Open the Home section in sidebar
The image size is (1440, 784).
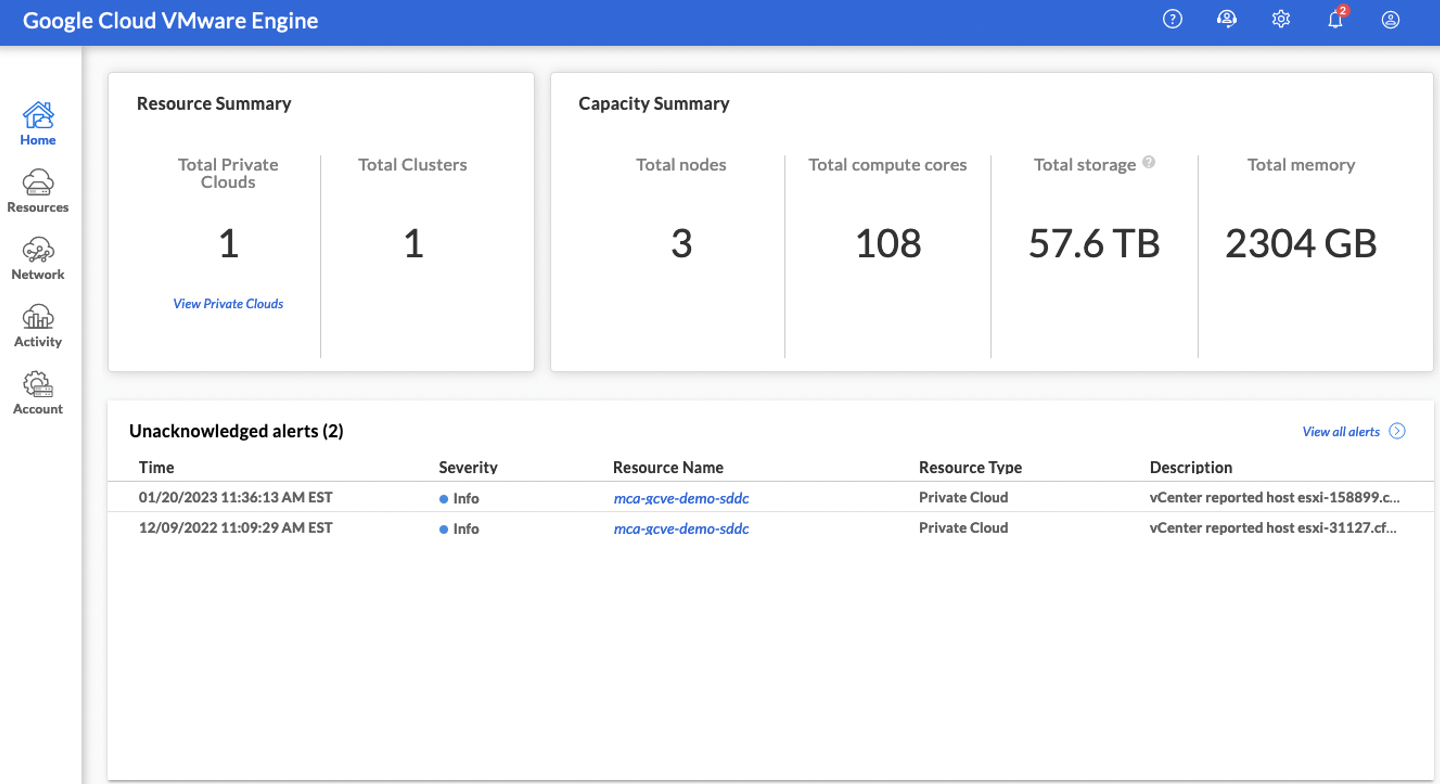click(38, 124)
